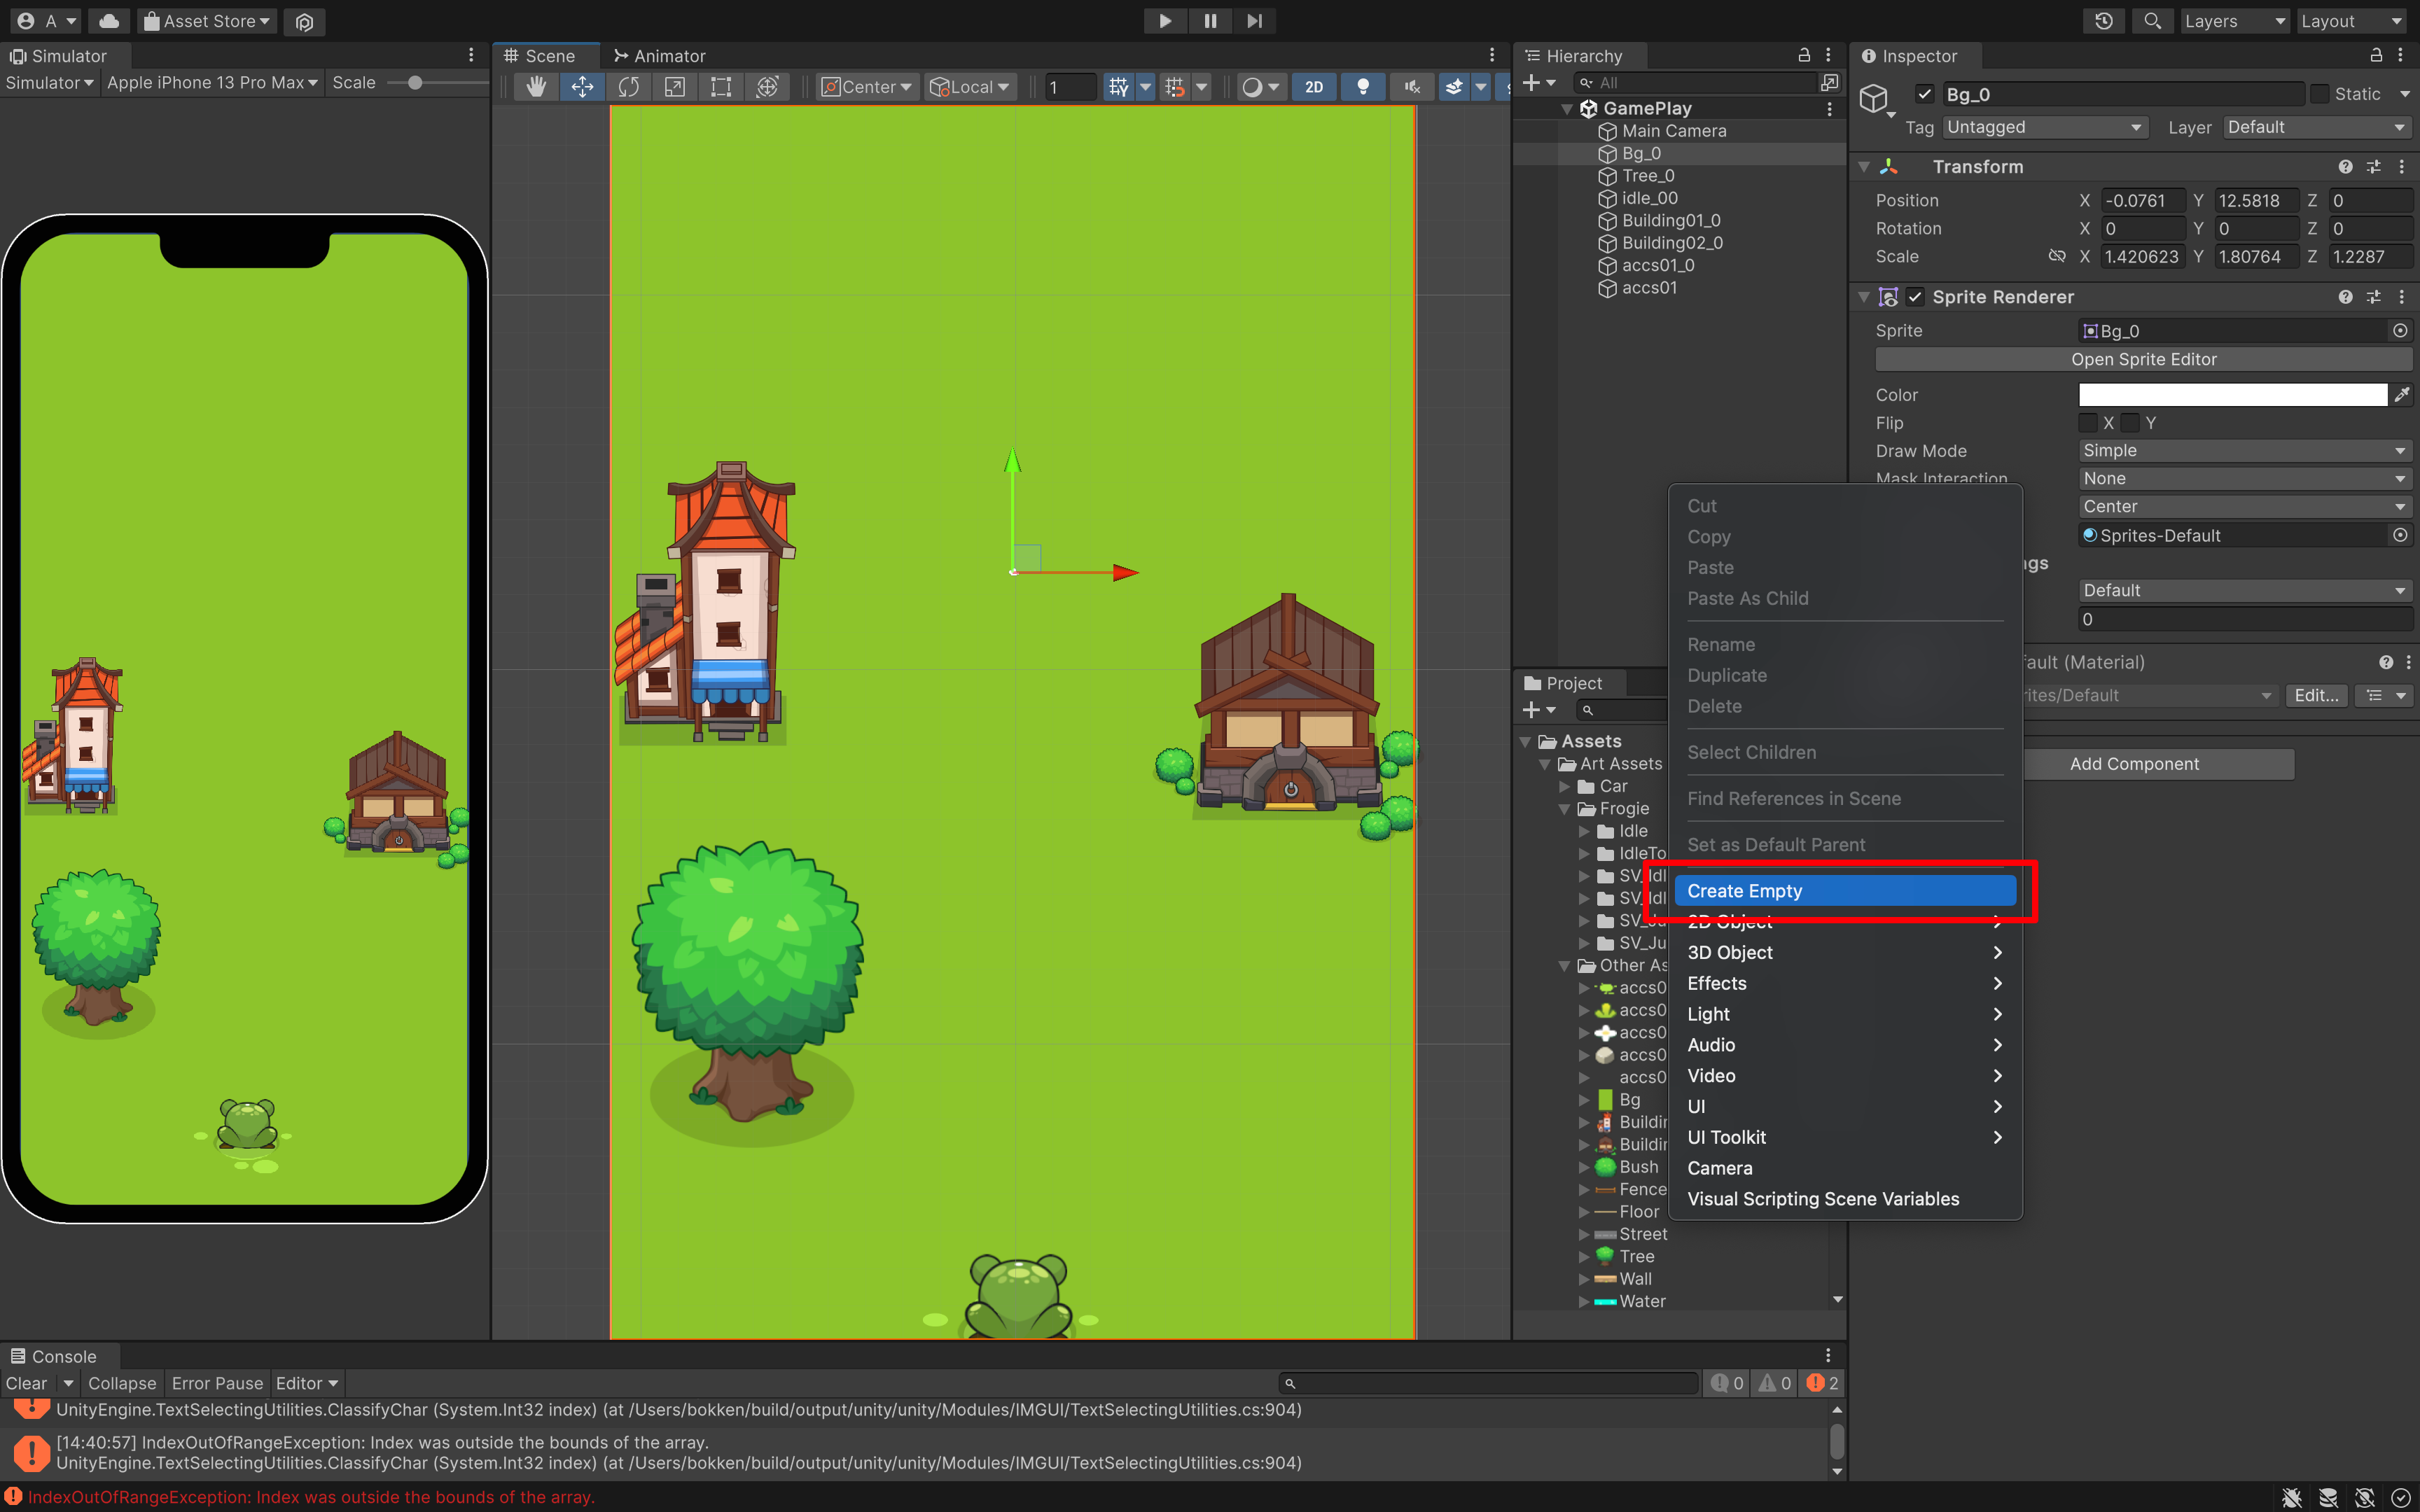Open the UI Toolkit submenu
Viewport: 2420px width, 1512px height.
tap(1845, 1137)
